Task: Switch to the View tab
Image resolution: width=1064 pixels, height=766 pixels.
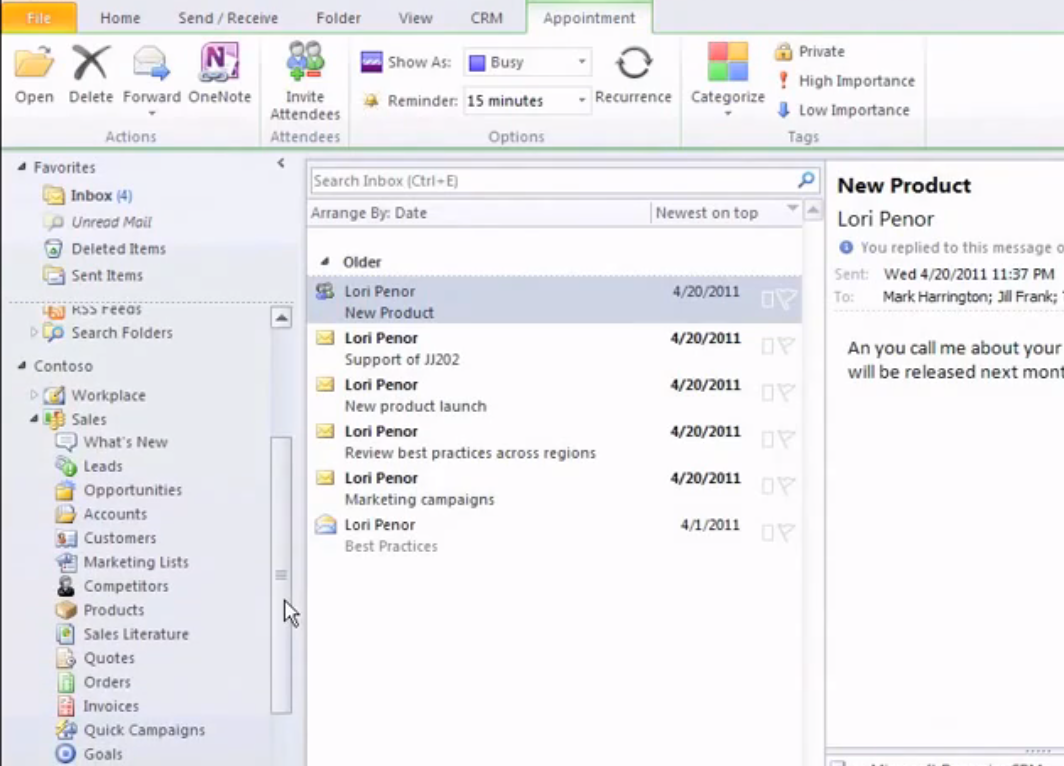Action: click(415, 18)
